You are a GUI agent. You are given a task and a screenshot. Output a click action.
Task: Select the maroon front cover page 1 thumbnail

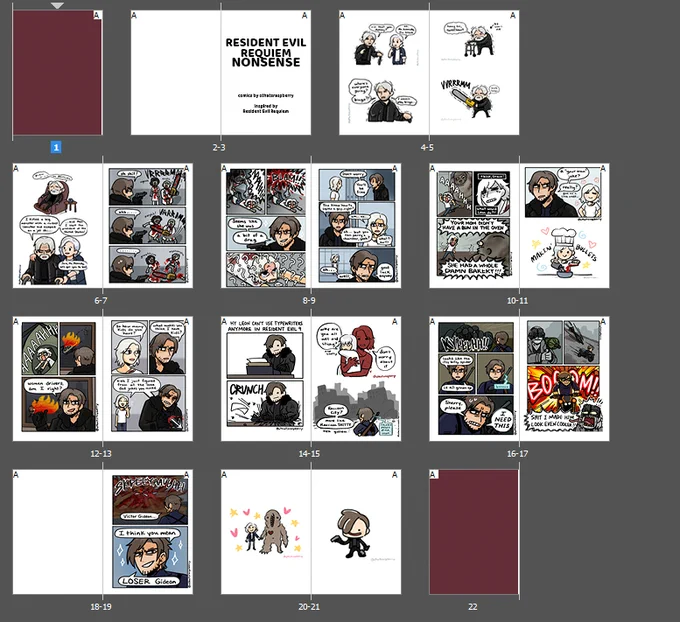click(x=58, y=72)
